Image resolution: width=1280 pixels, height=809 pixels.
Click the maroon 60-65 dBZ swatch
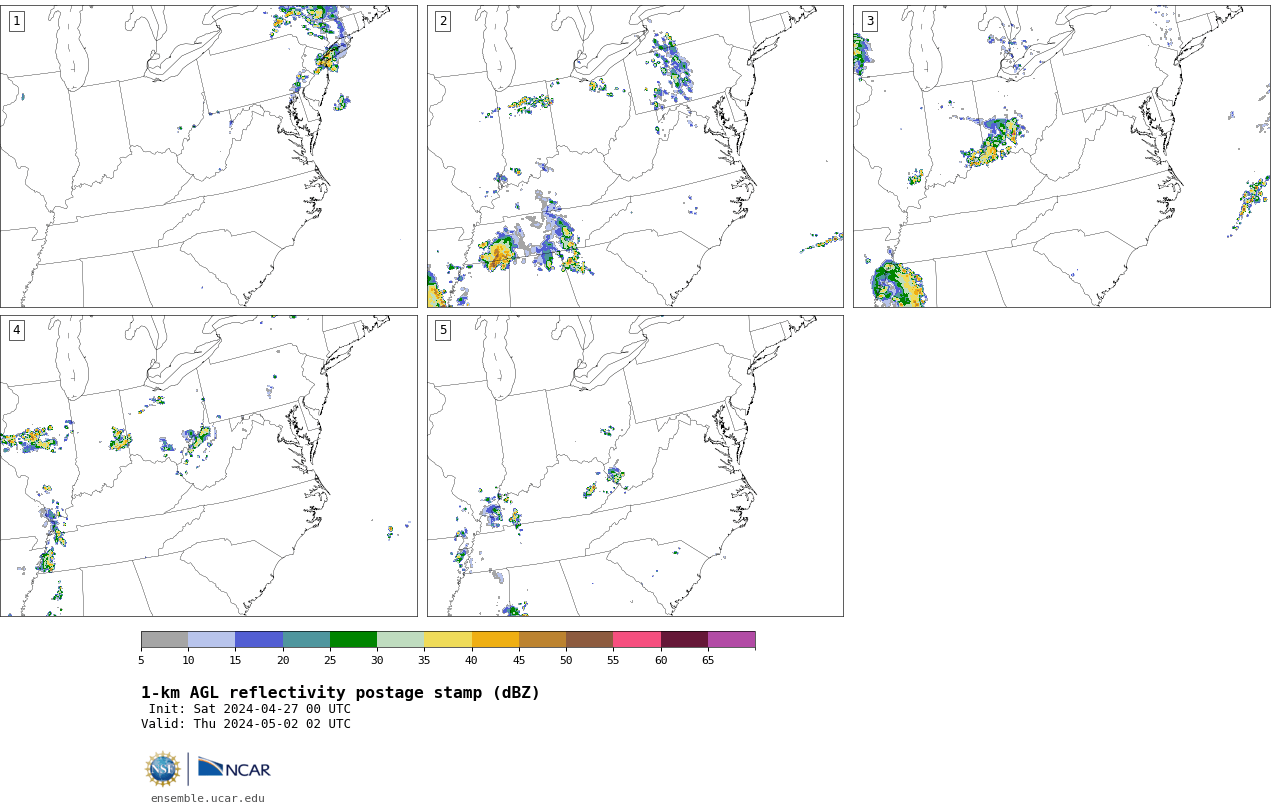click(684, 640)
